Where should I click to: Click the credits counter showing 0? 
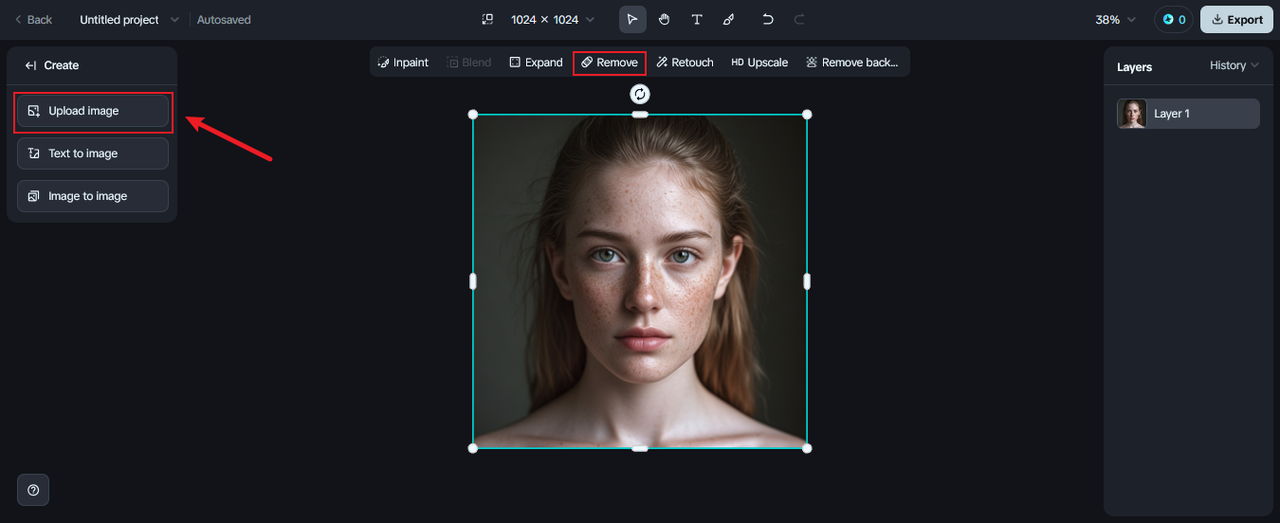point(1173,20)
